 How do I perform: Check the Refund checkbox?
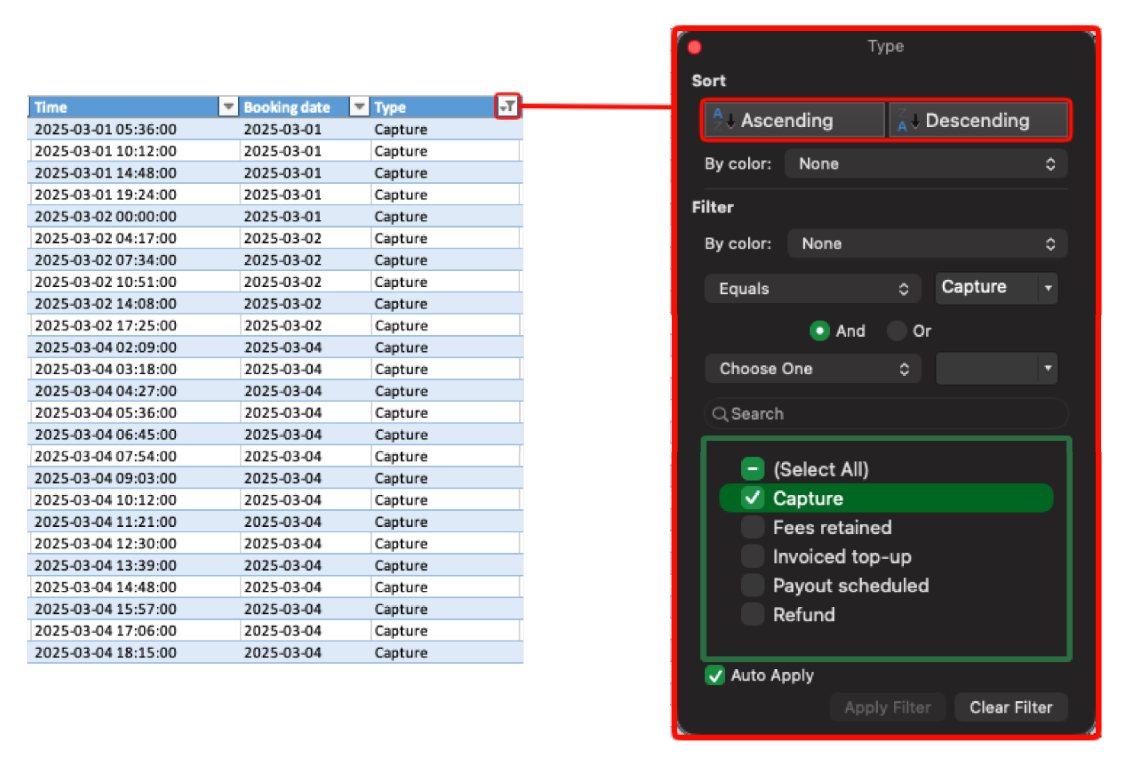tap(752, 615)
